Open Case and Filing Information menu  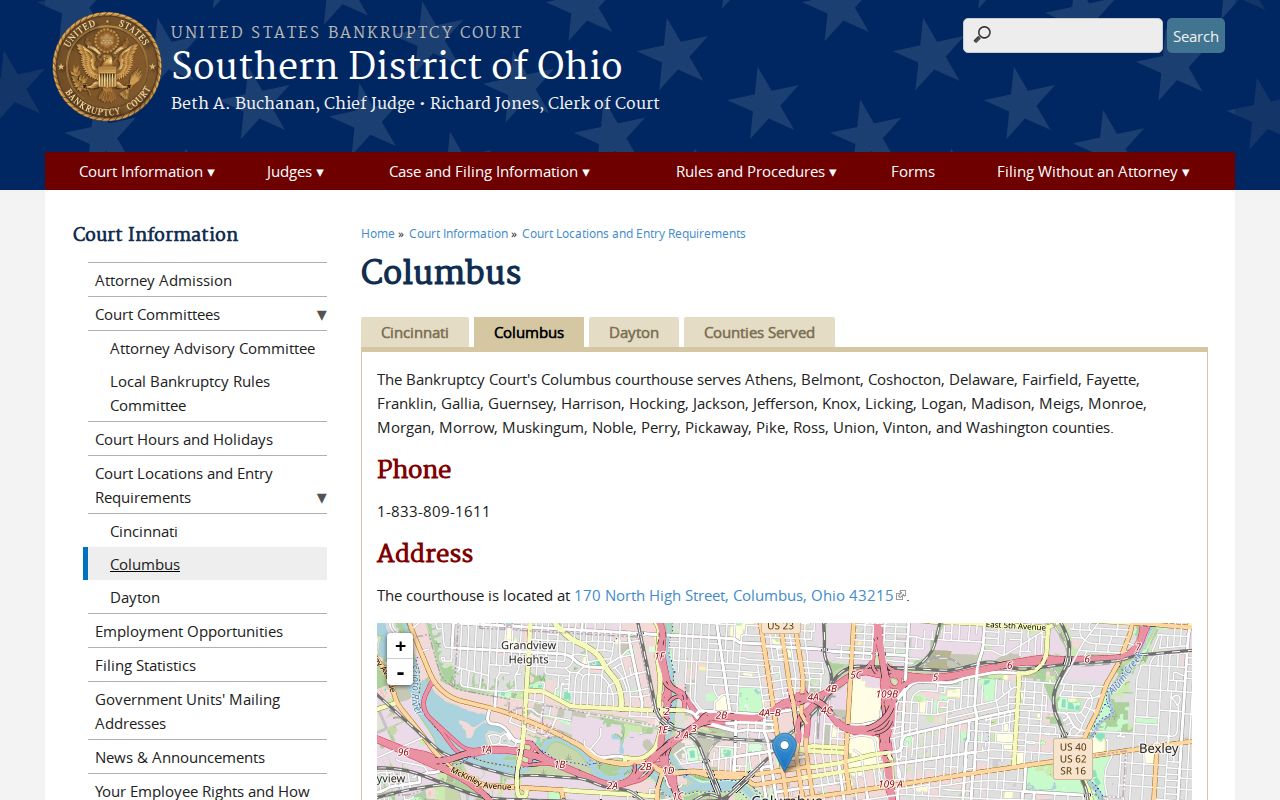[x=489, y=172]
